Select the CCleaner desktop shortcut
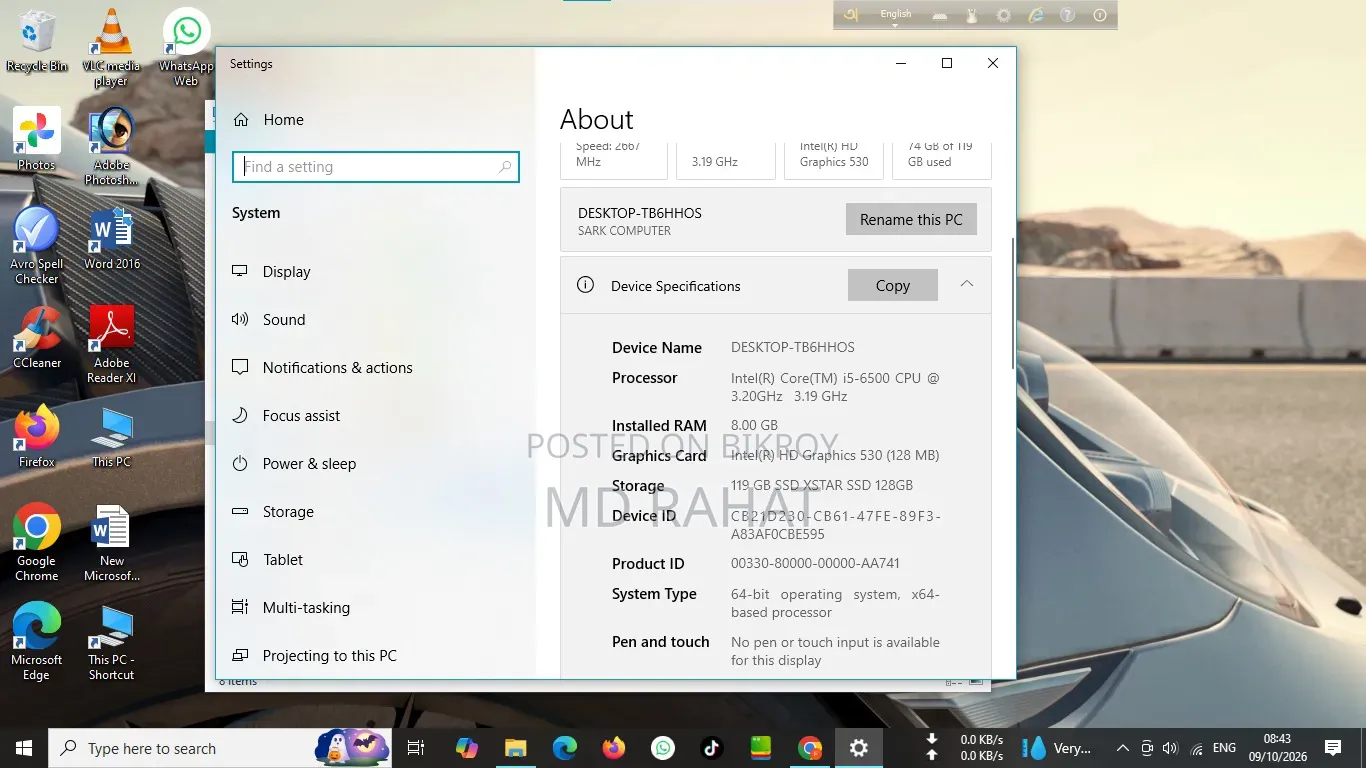 [x=37, y=337]
